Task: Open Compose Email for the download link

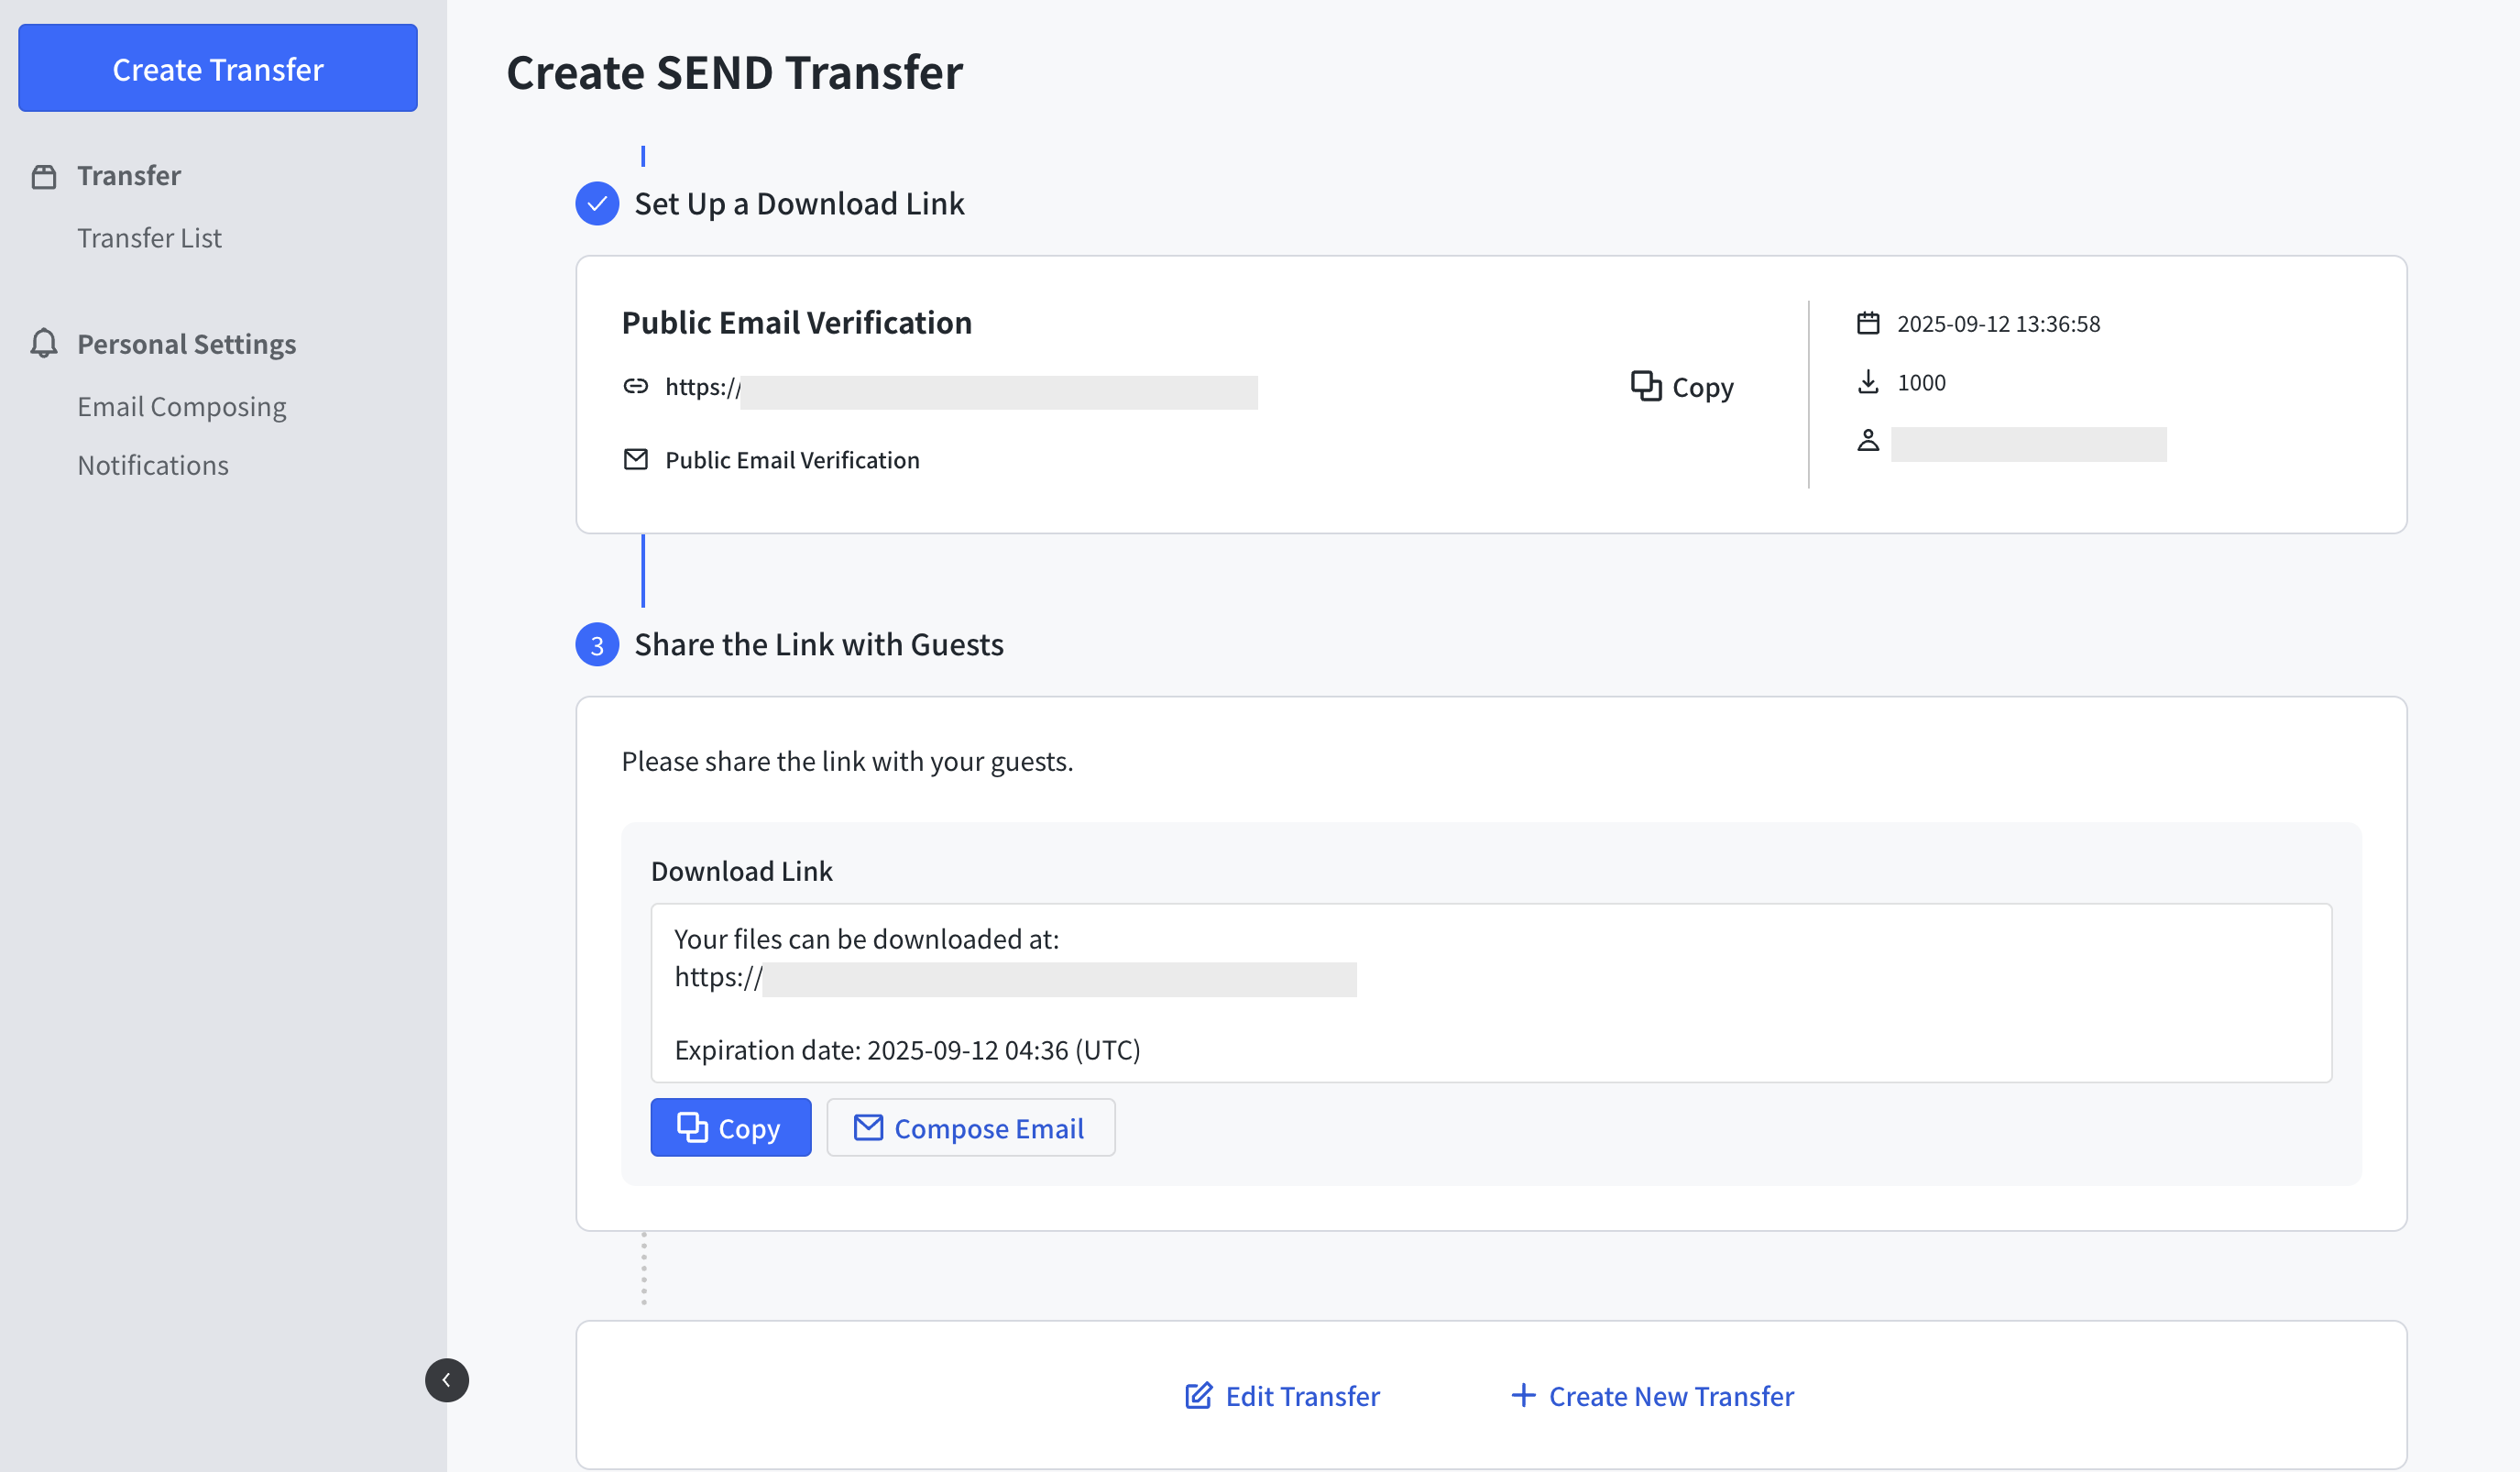Action: [969, 1127]
